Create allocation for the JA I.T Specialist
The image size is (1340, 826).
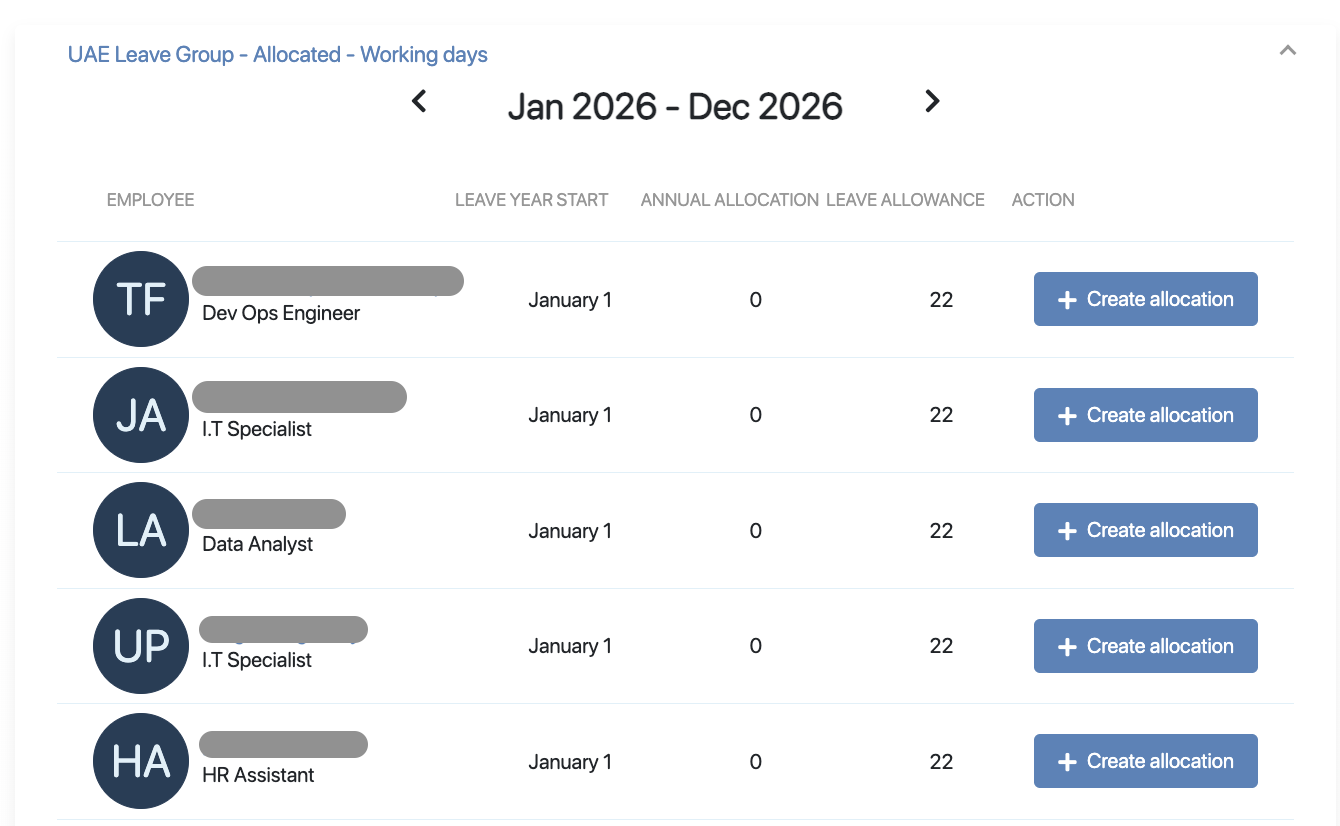pyautogui.click(x=1145, y=415)
